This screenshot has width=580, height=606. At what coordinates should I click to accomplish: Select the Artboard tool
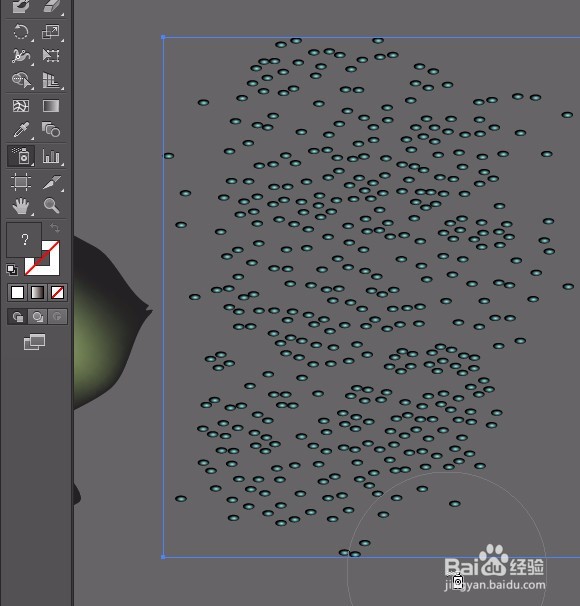click(x=21, y=182)
